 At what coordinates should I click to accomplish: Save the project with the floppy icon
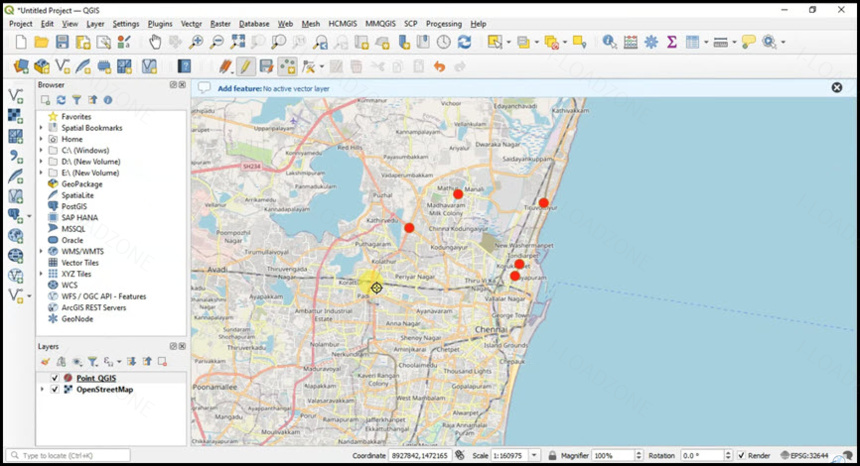click(62, 42)
